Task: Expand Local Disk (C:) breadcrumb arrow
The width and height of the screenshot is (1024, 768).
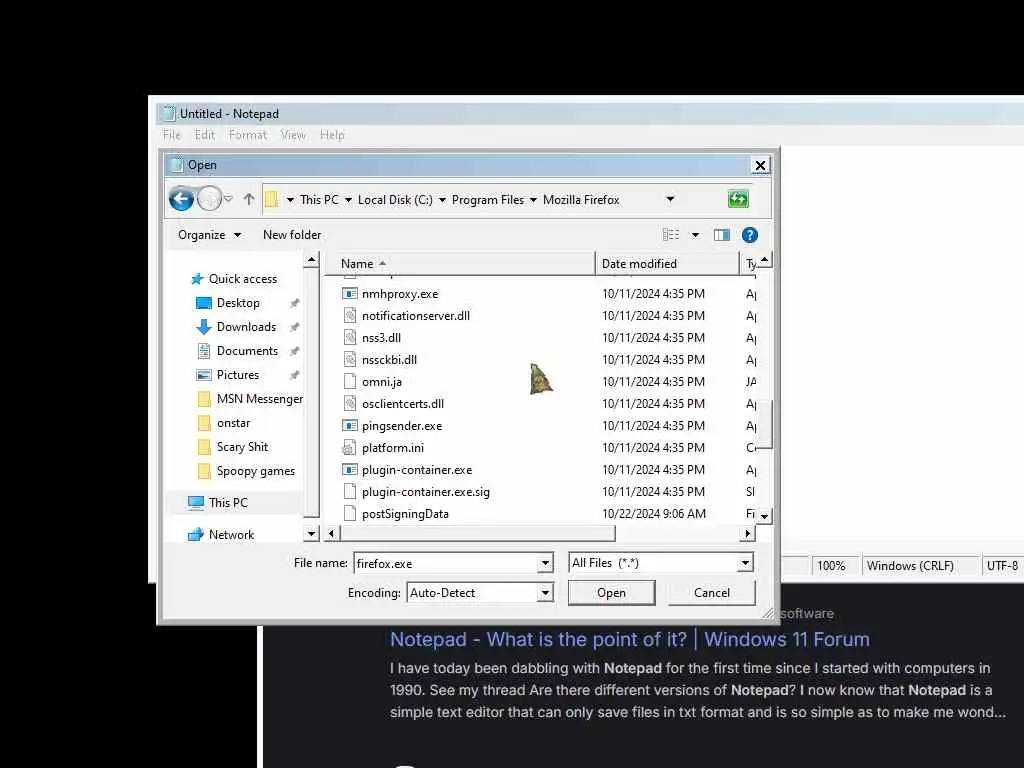Action: (442, 200)
